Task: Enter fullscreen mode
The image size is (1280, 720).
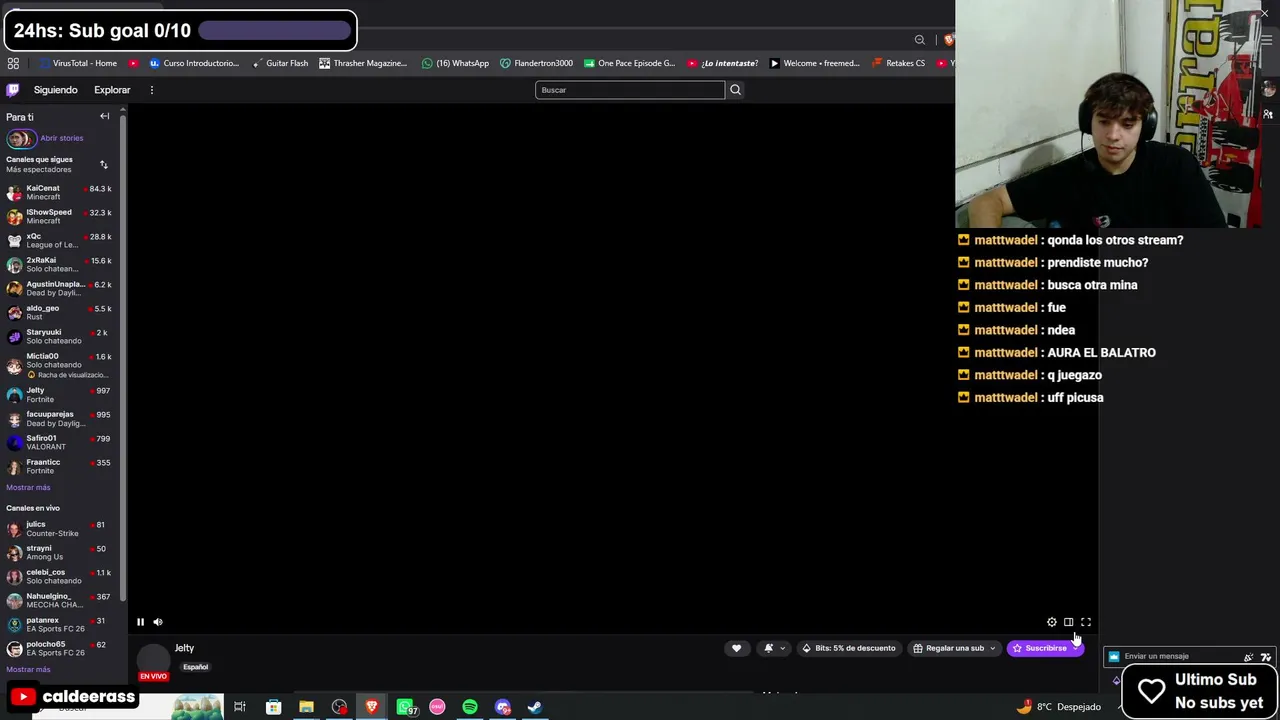Action: [1085, 622]
